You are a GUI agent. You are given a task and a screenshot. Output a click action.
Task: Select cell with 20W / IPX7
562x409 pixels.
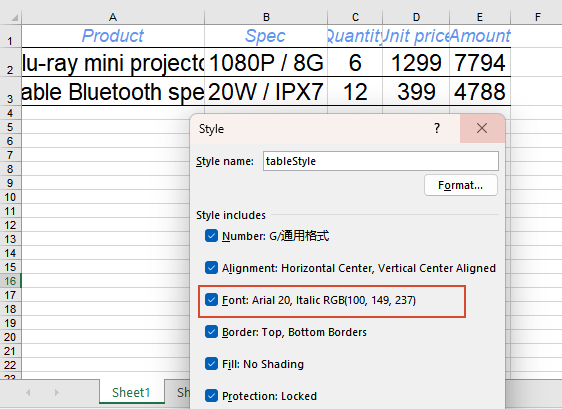(x=266, y=92)
